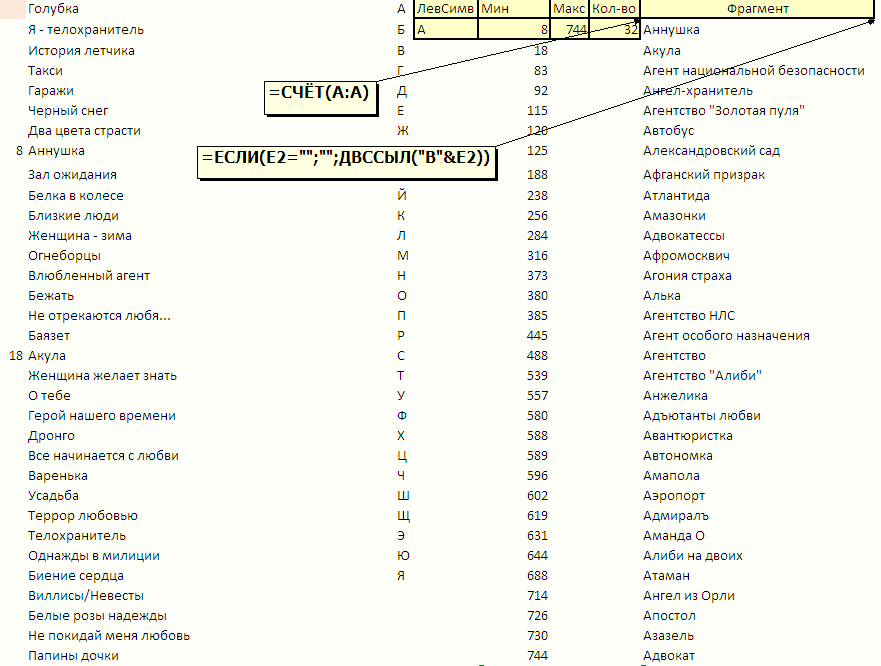This screenshot has width=881, height=666.
Task: Select the ЛевСимв value cell А
Action: coord(446,29)
